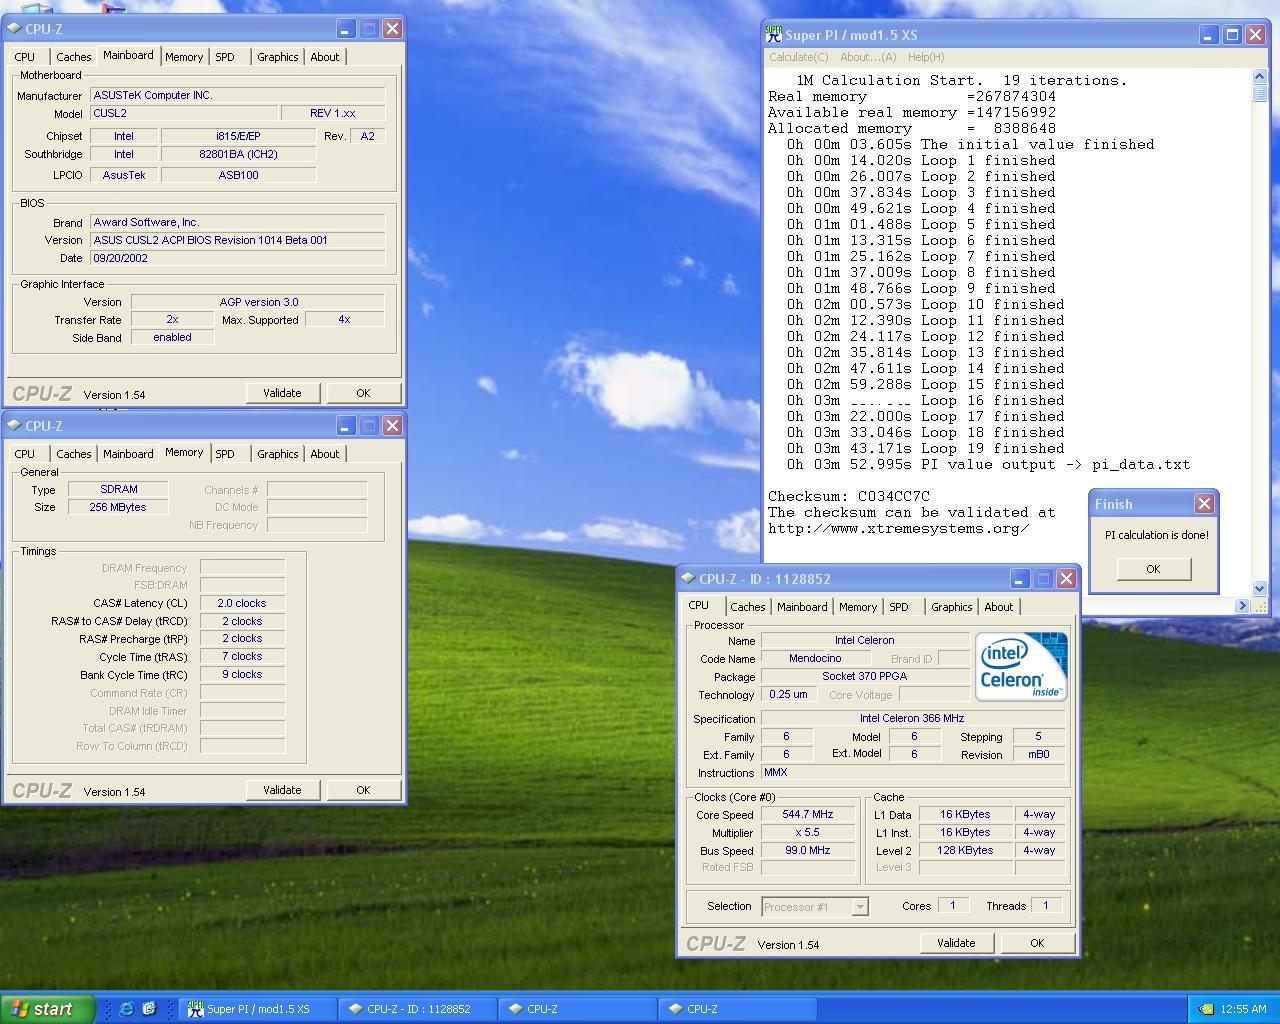This screenshot has height=1024, width=1280.
Task: Click the xtremesystems.org URL text
Action: 898,528
